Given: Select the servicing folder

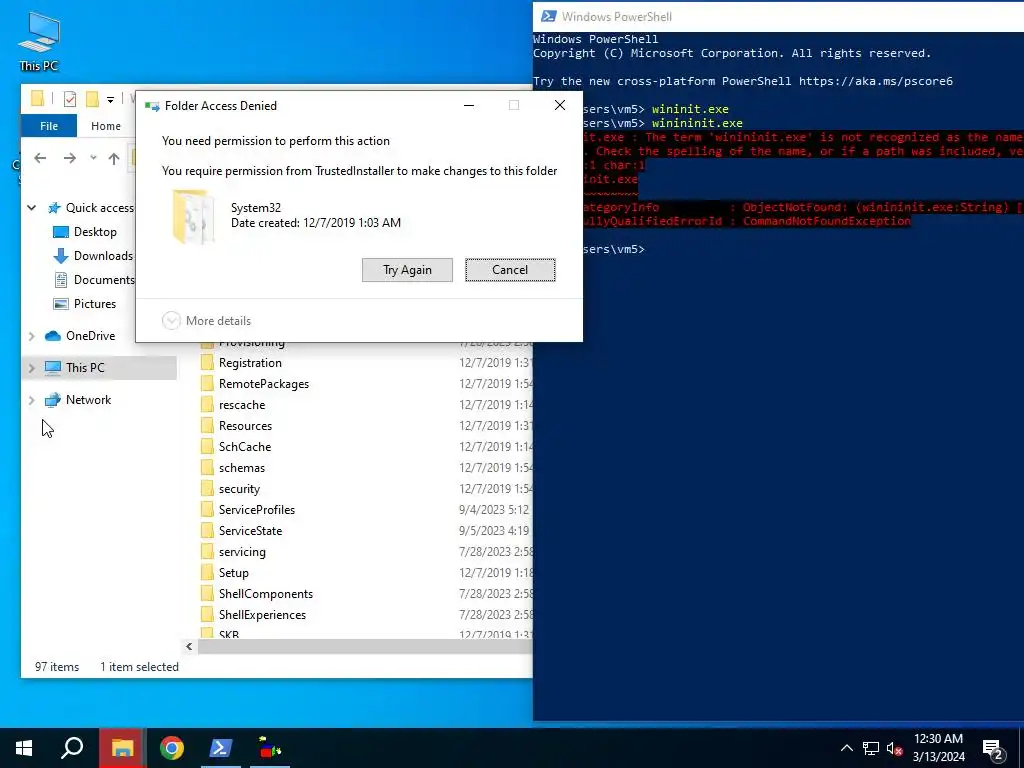Looking at the screenshot, I should coord(242,552).
